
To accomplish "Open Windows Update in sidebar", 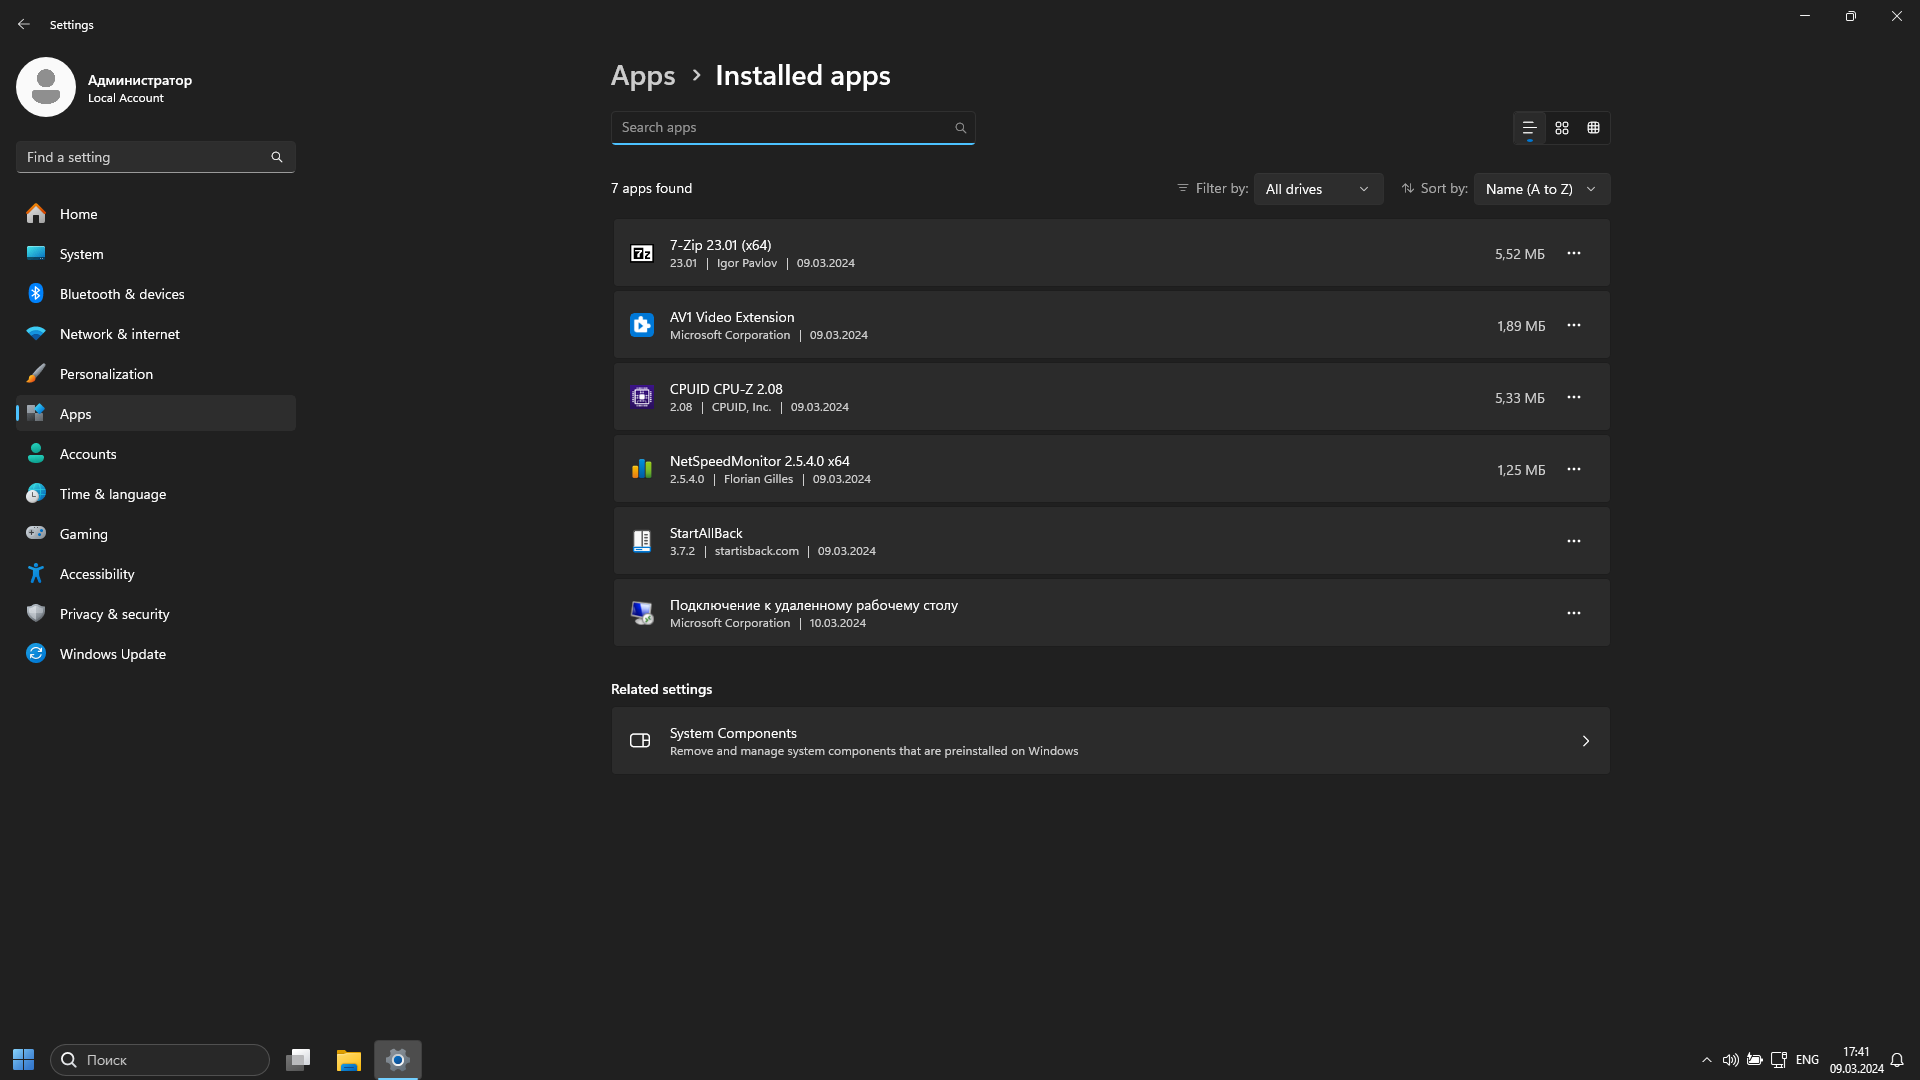I will (112, 654).
